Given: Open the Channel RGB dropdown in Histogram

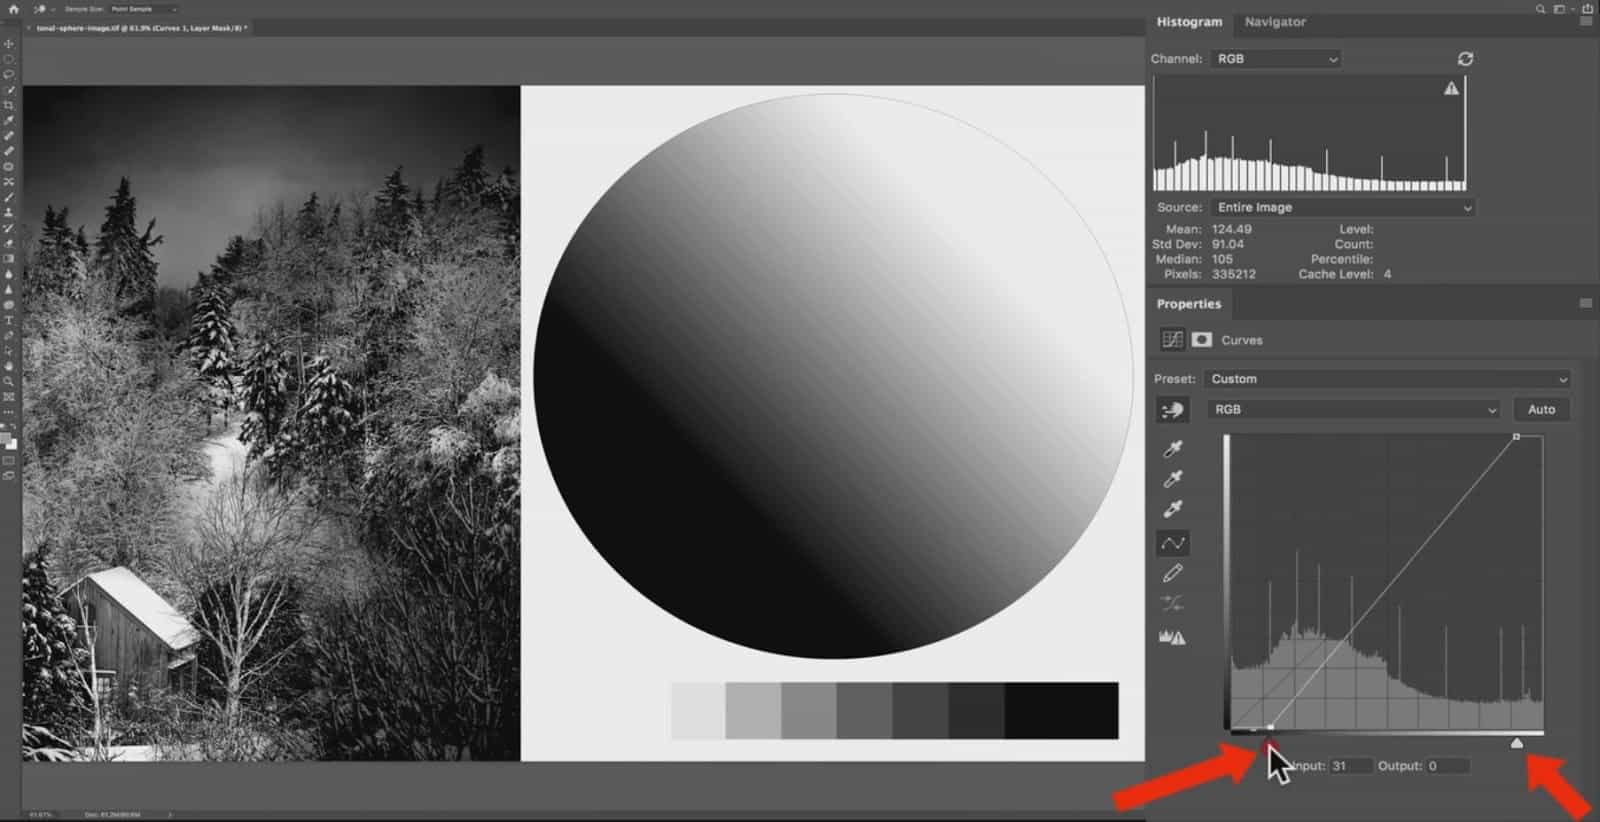Looking at the screenshot, I should click(x=1276, y=59).
